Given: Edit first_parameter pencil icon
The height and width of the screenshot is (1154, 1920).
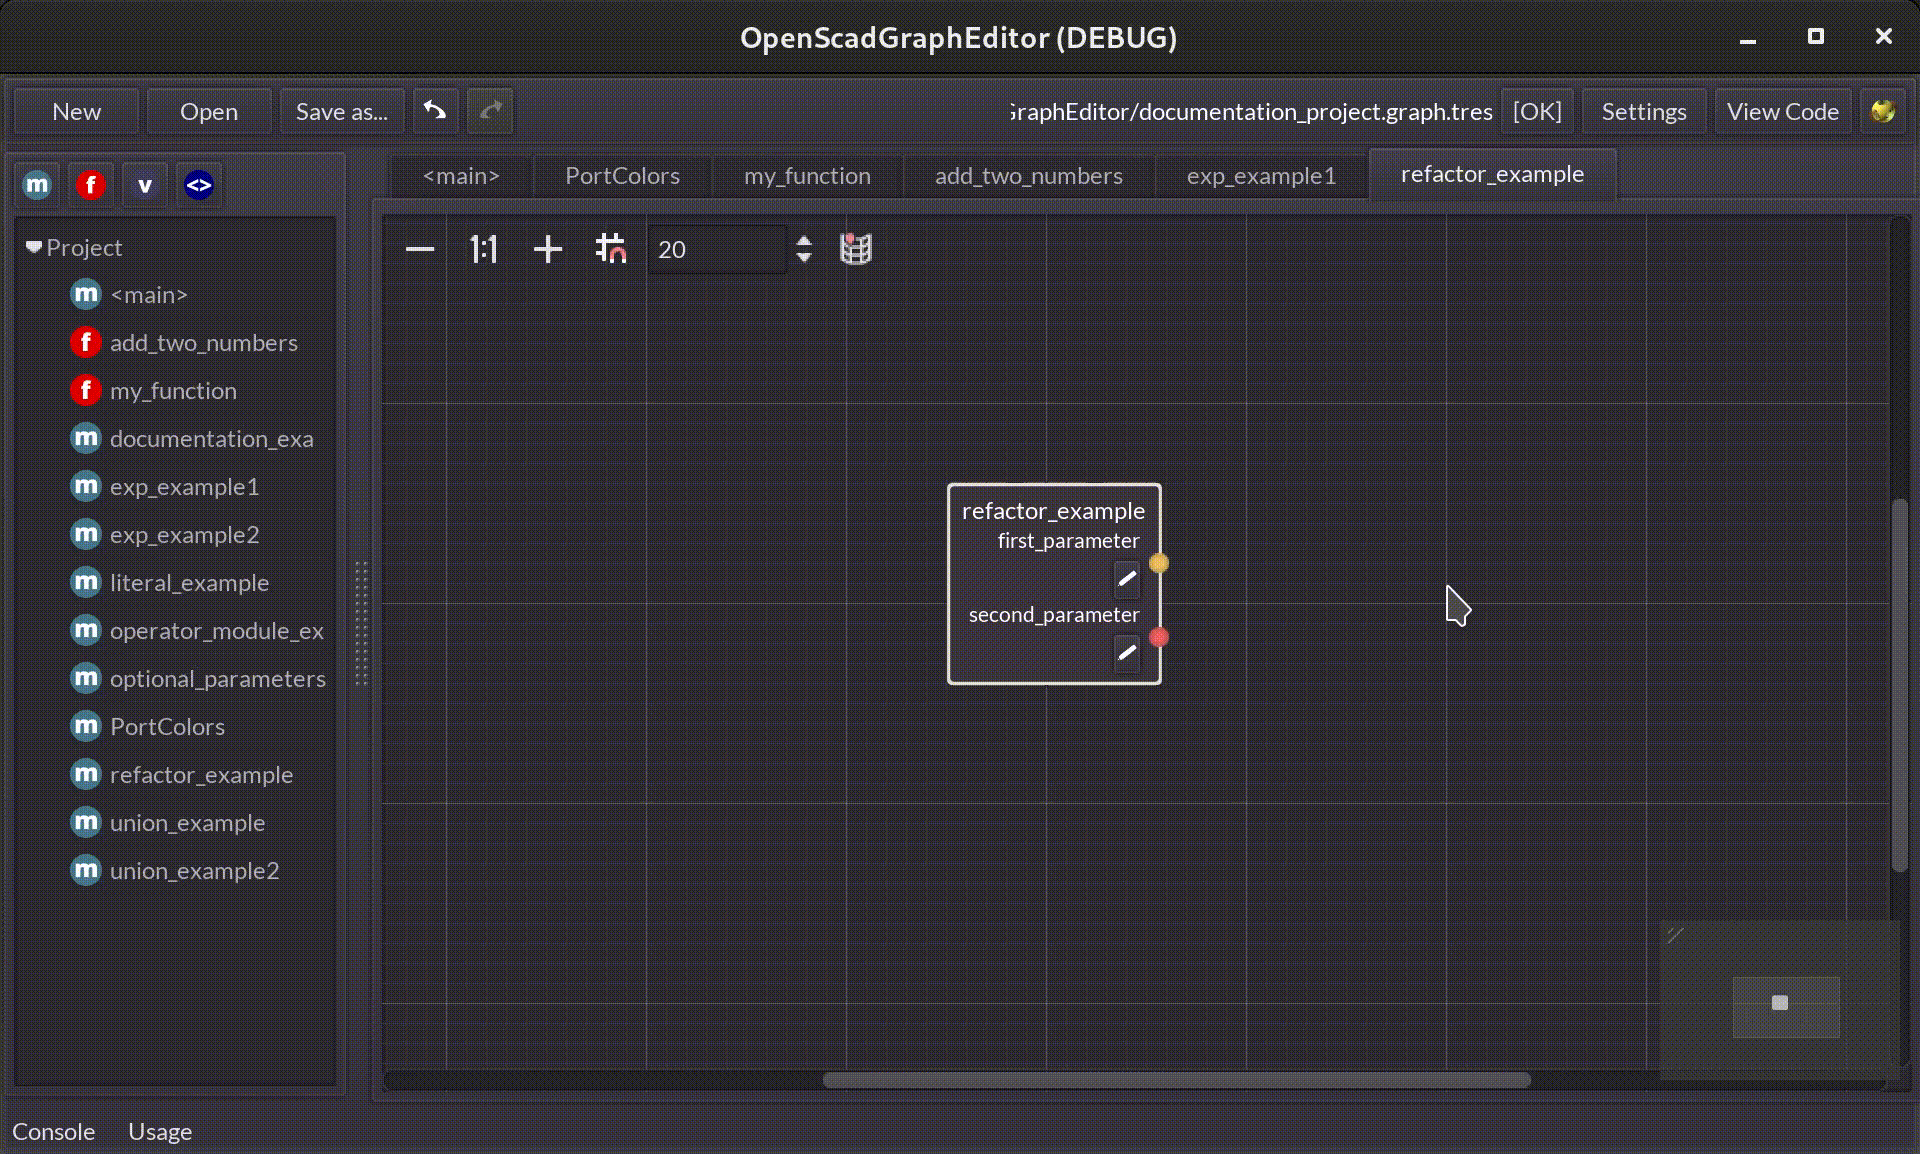Looking at the screenshot, I should point(1126,579).
